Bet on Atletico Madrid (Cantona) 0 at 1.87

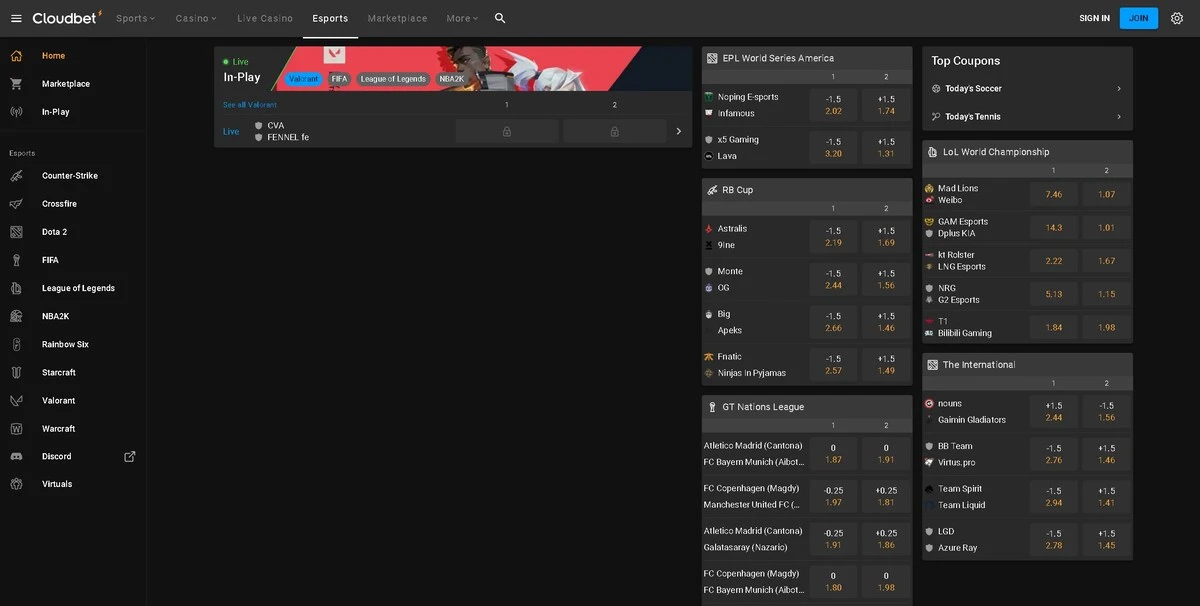tap(833, 454)
